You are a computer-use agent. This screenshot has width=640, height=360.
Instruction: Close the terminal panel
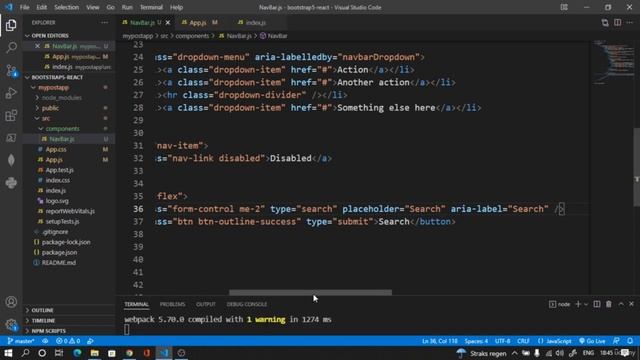631,304
